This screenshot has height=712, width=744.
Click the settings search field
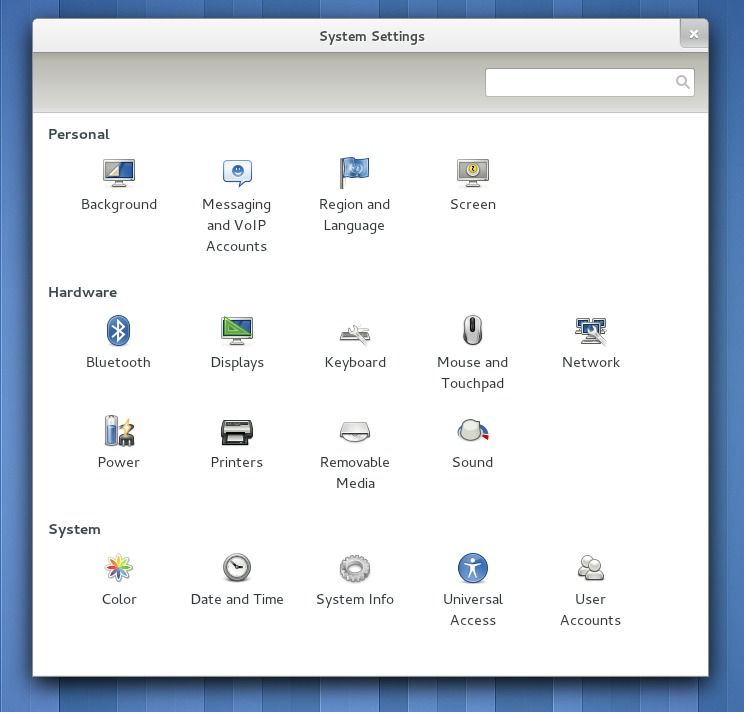580,82
